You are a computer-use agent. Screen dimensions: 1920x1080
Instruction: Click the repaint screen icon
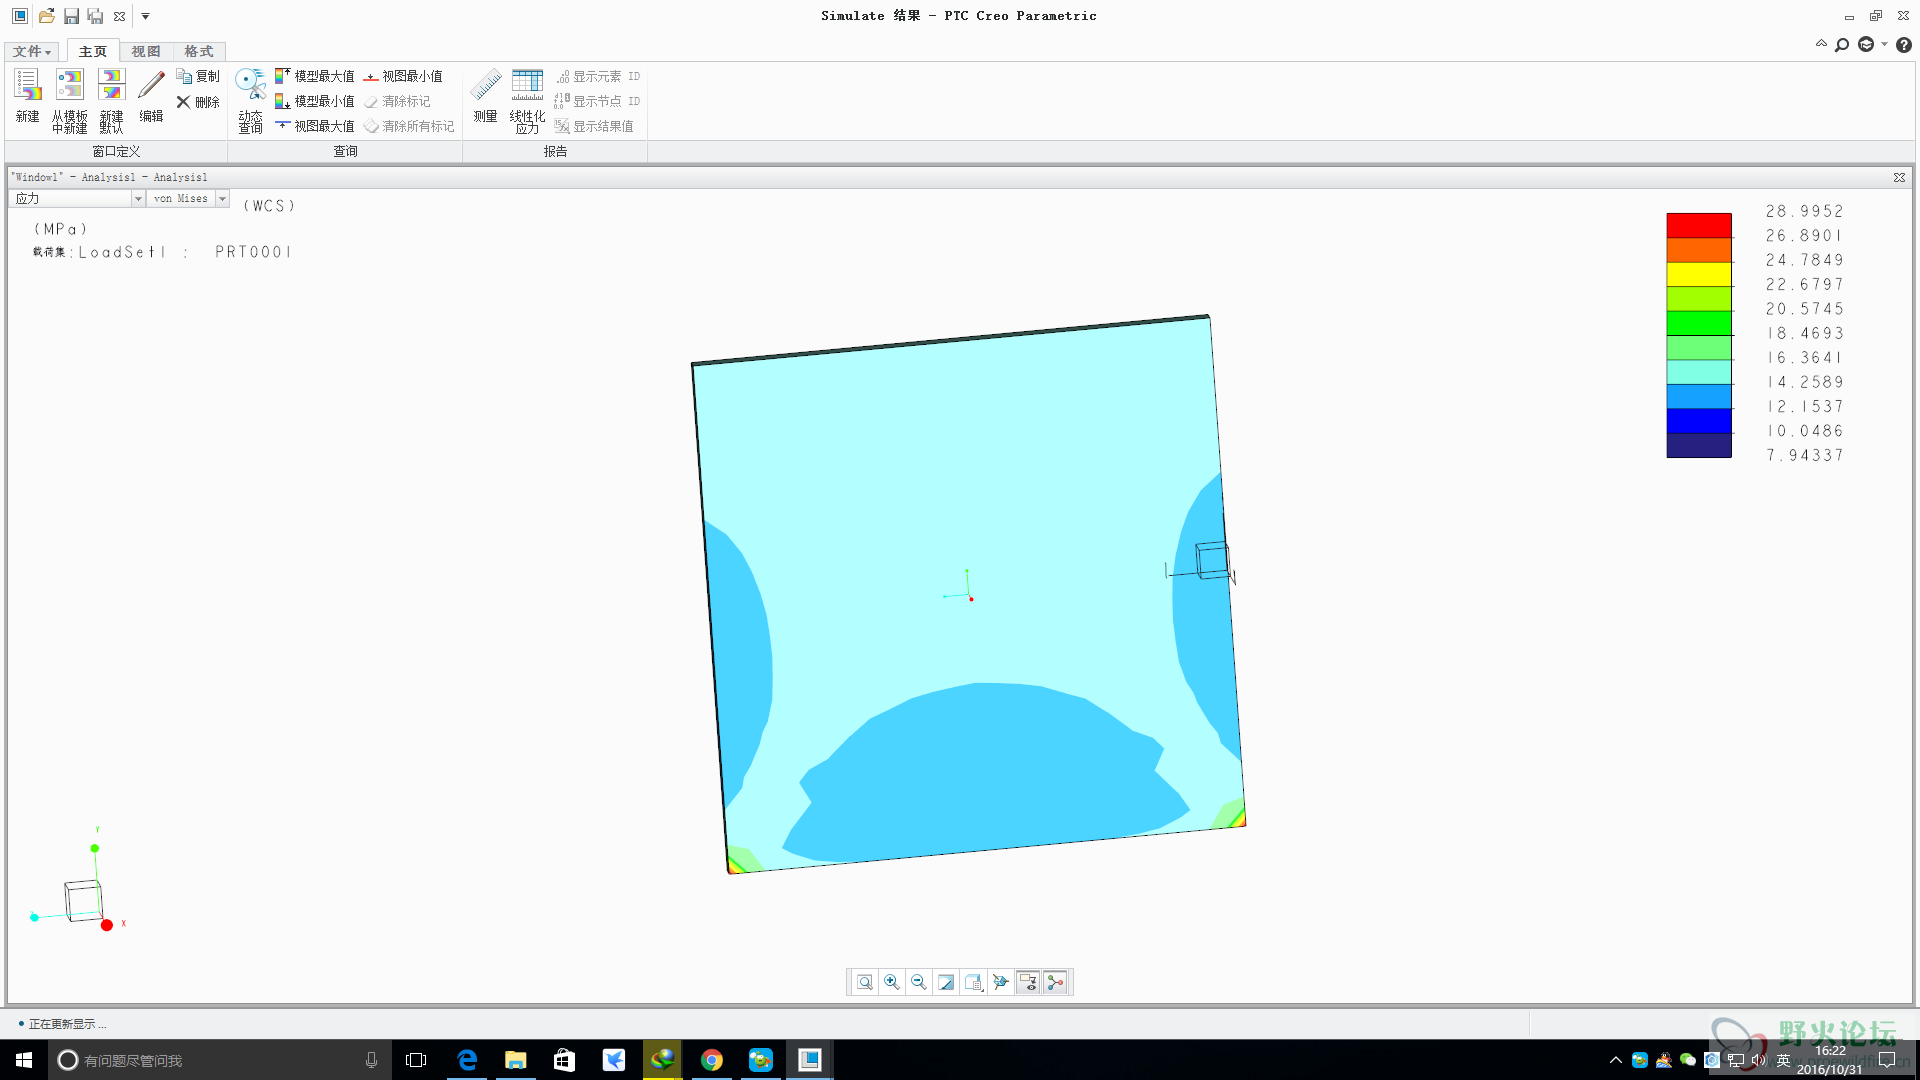pyautogui.click(x=946, y=982)
